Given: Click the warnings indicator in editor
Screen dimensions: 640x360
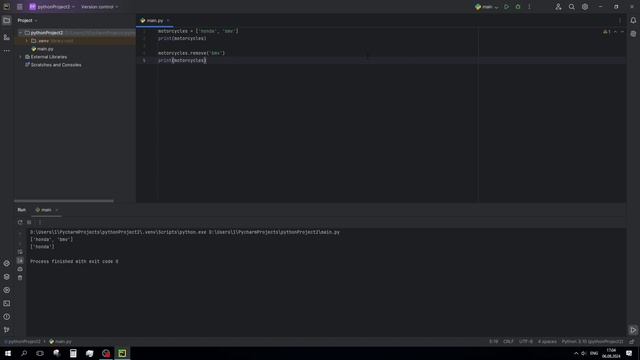Looking at the screenshot, I should (x=607, y=32).
